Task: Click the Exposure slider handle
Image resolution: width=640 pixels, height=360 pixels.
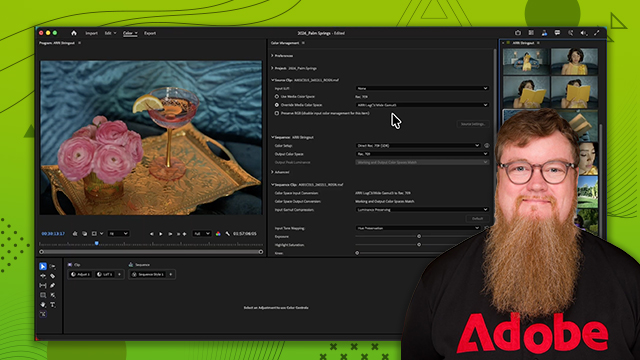Action: [419, 236]
